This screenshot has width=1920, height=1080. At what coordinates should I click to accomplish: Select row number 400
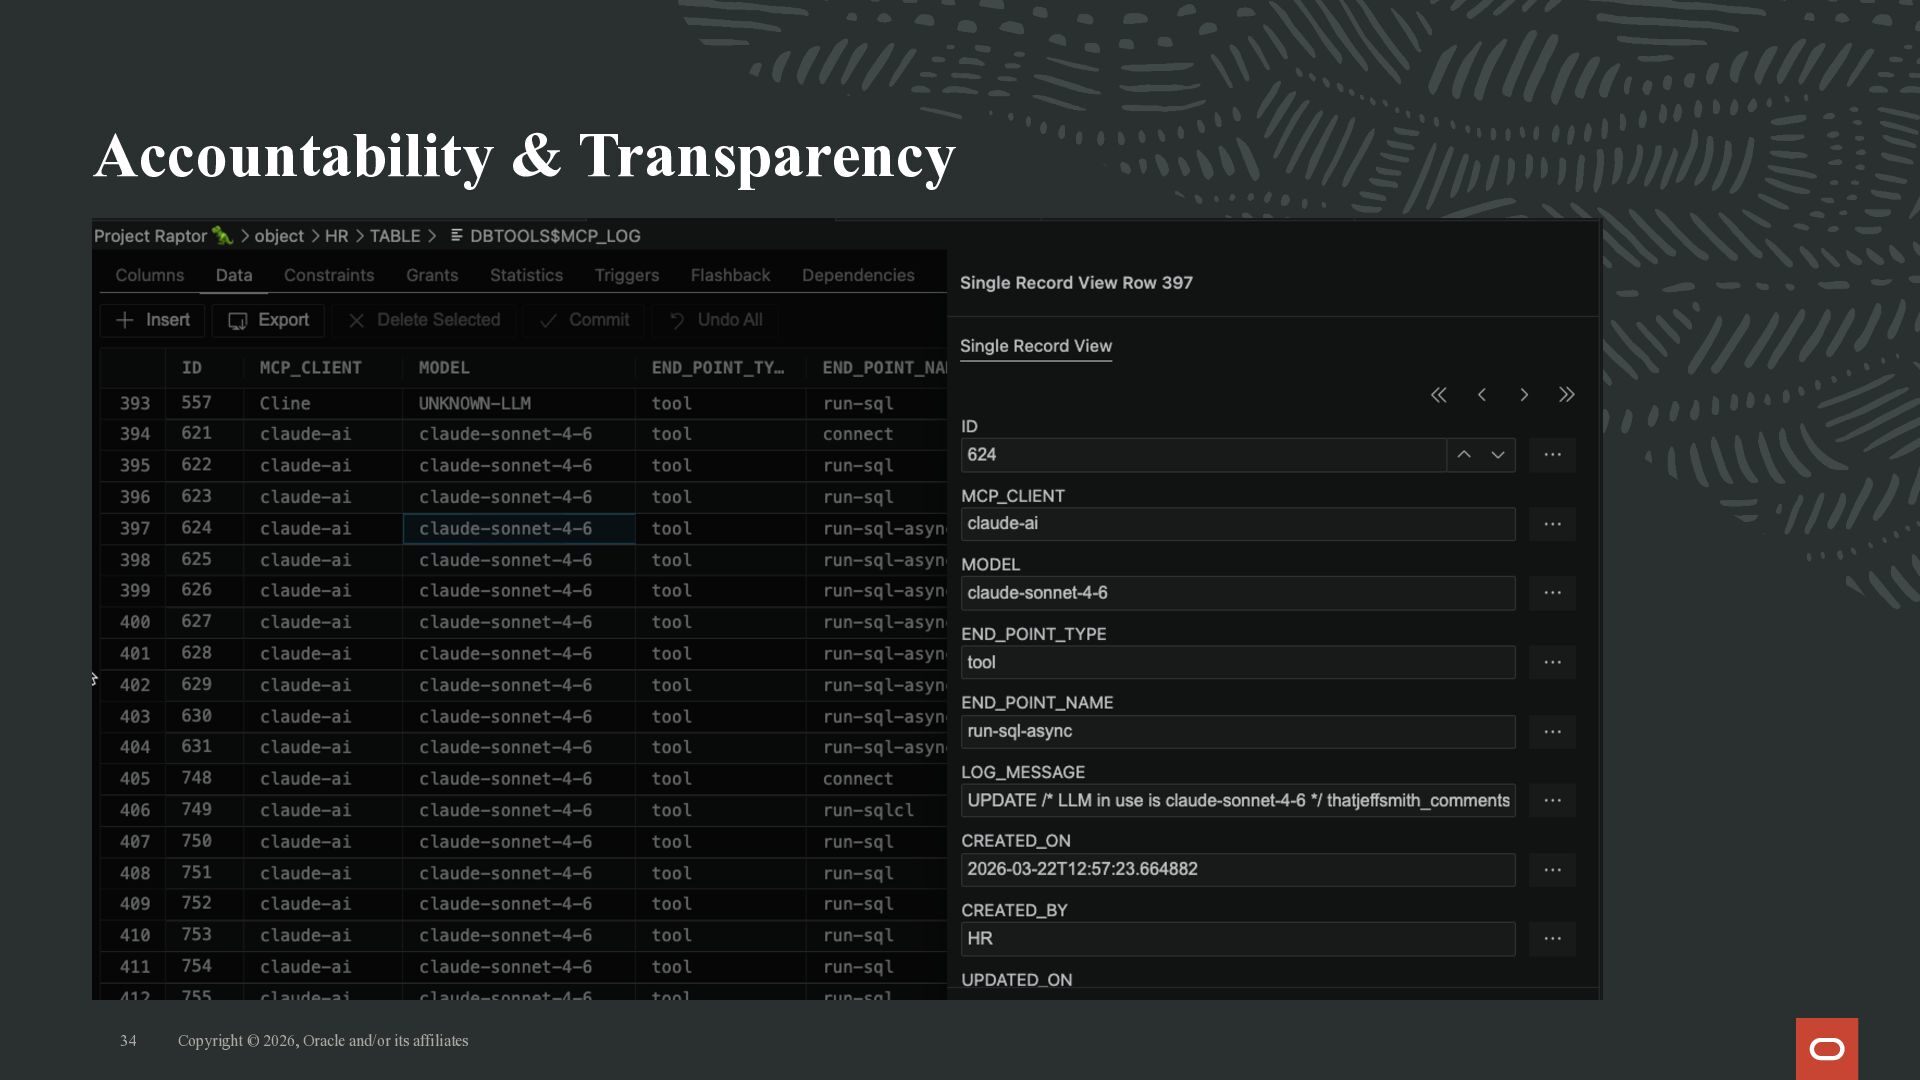[135, 622]
